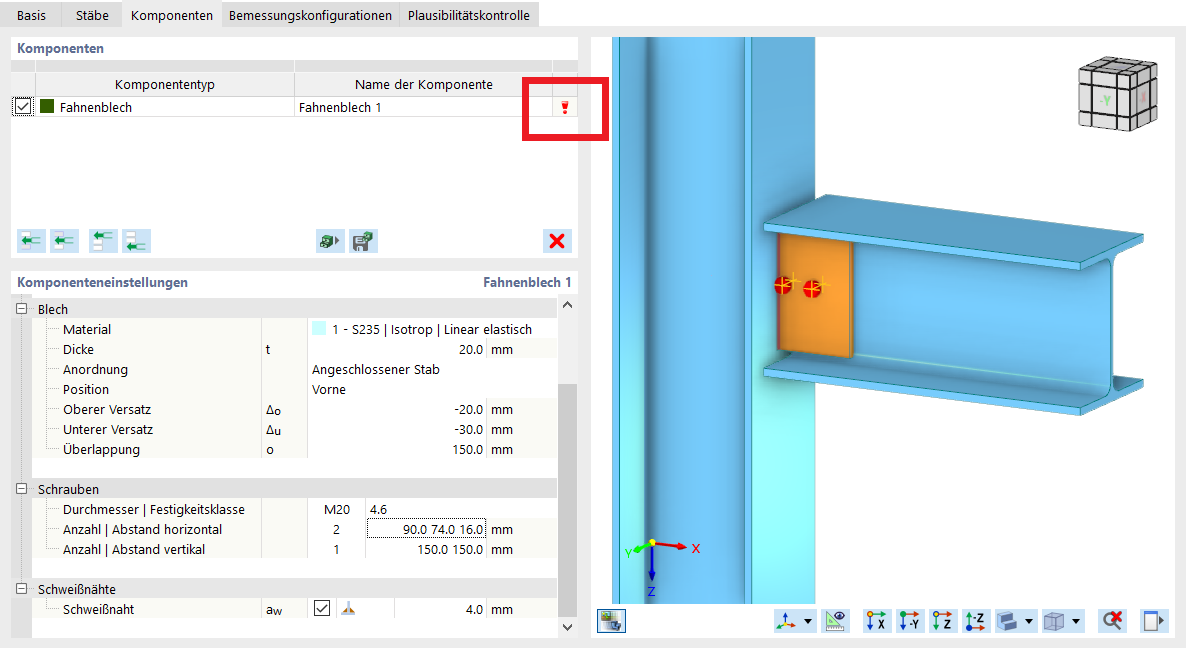1186x648 pixels.
Task: Click the cancel zoom magnifier icon
Action: (x=1112, y=621)
